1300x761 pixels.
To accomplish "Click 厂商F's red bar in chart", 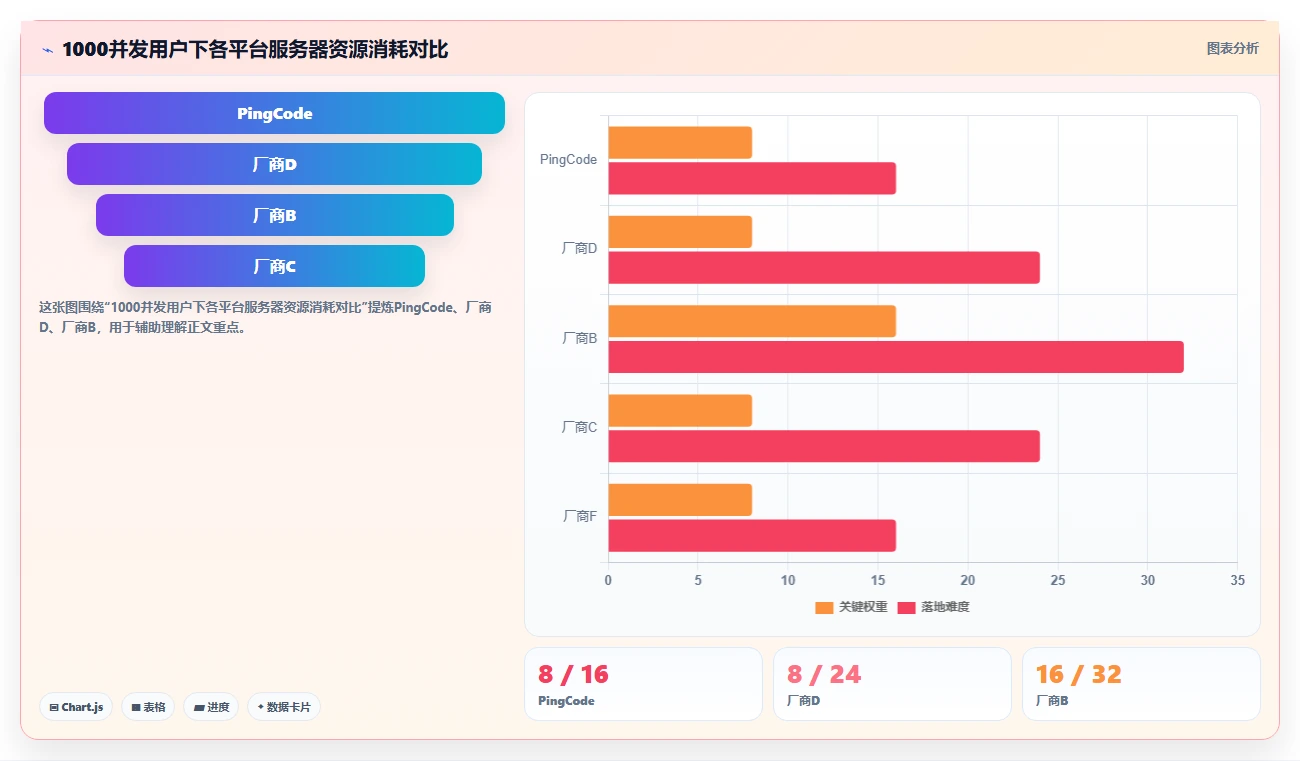I will click(x=752, y=536).
